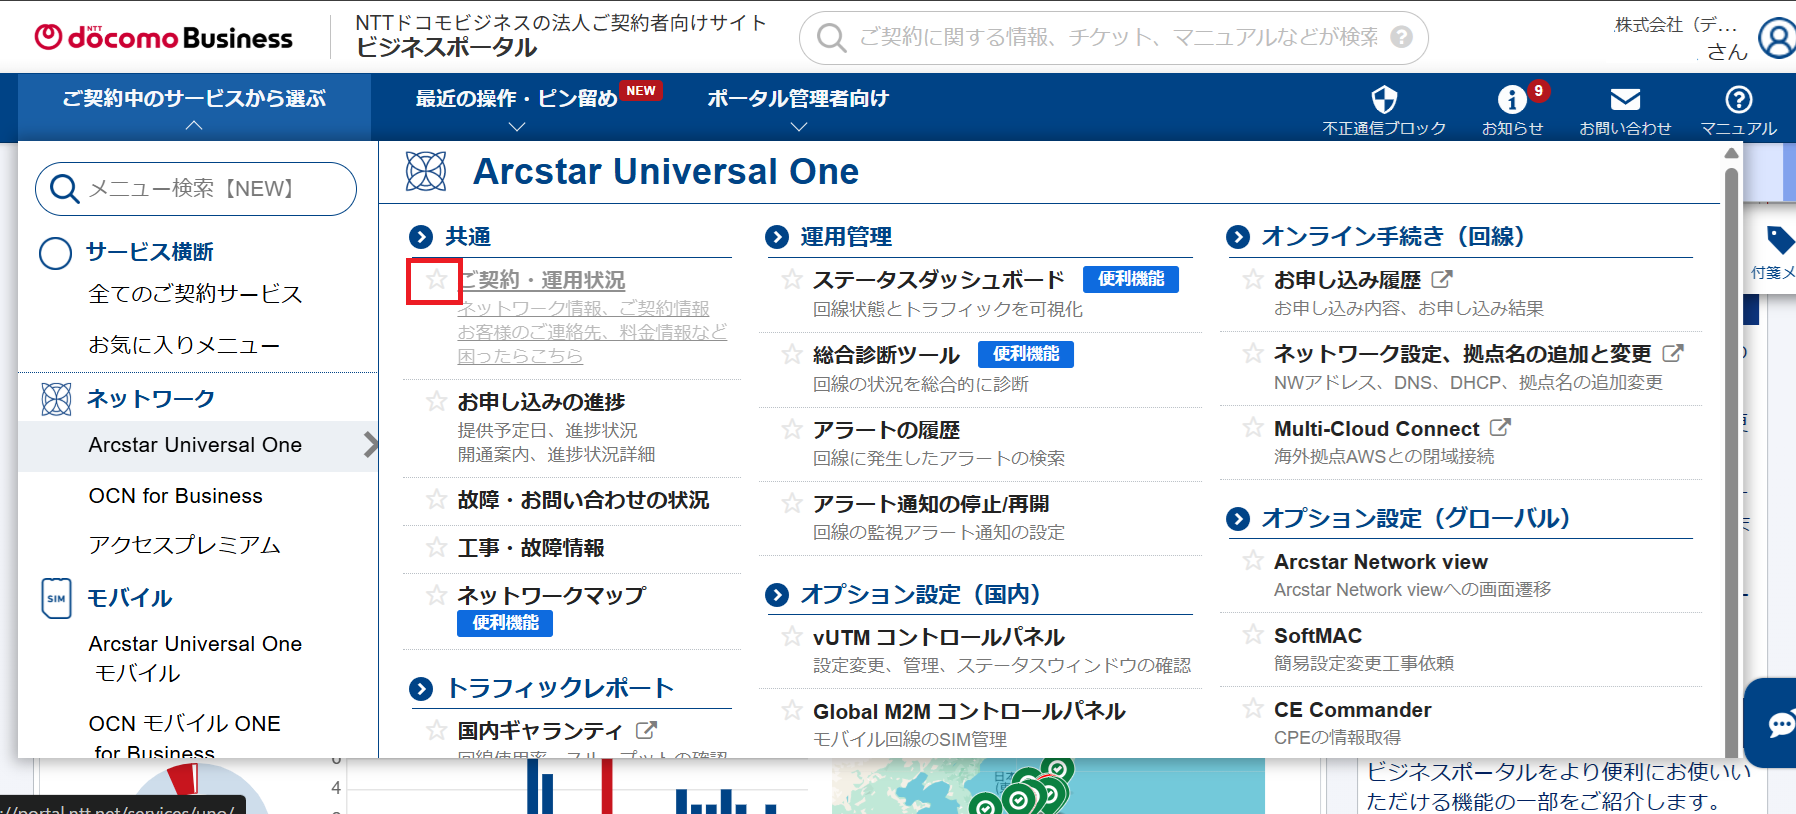Open the 総合診断ツール link
Viewport: 1796px width, 814px height.
tap(886, 355)
